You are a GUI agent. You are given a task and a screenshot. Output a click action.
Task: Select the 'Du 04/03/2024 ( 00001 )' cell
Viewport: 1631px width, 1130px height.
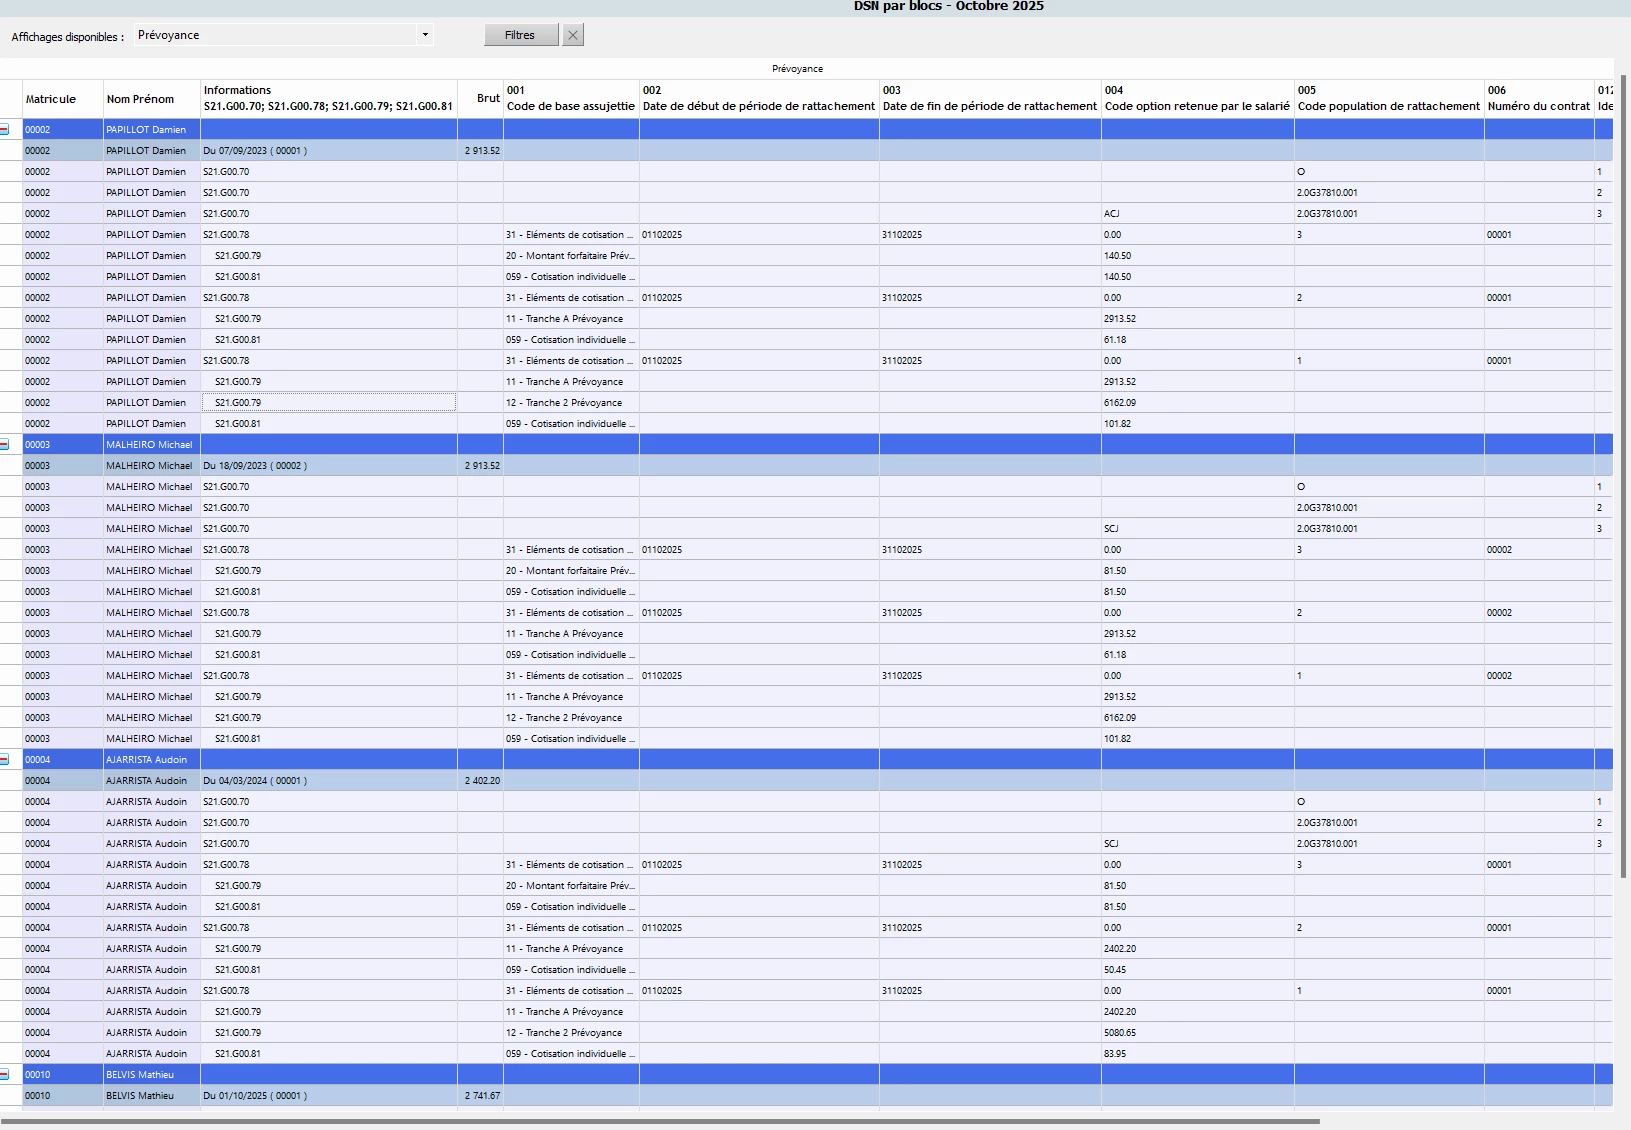(x=329, y=781)
